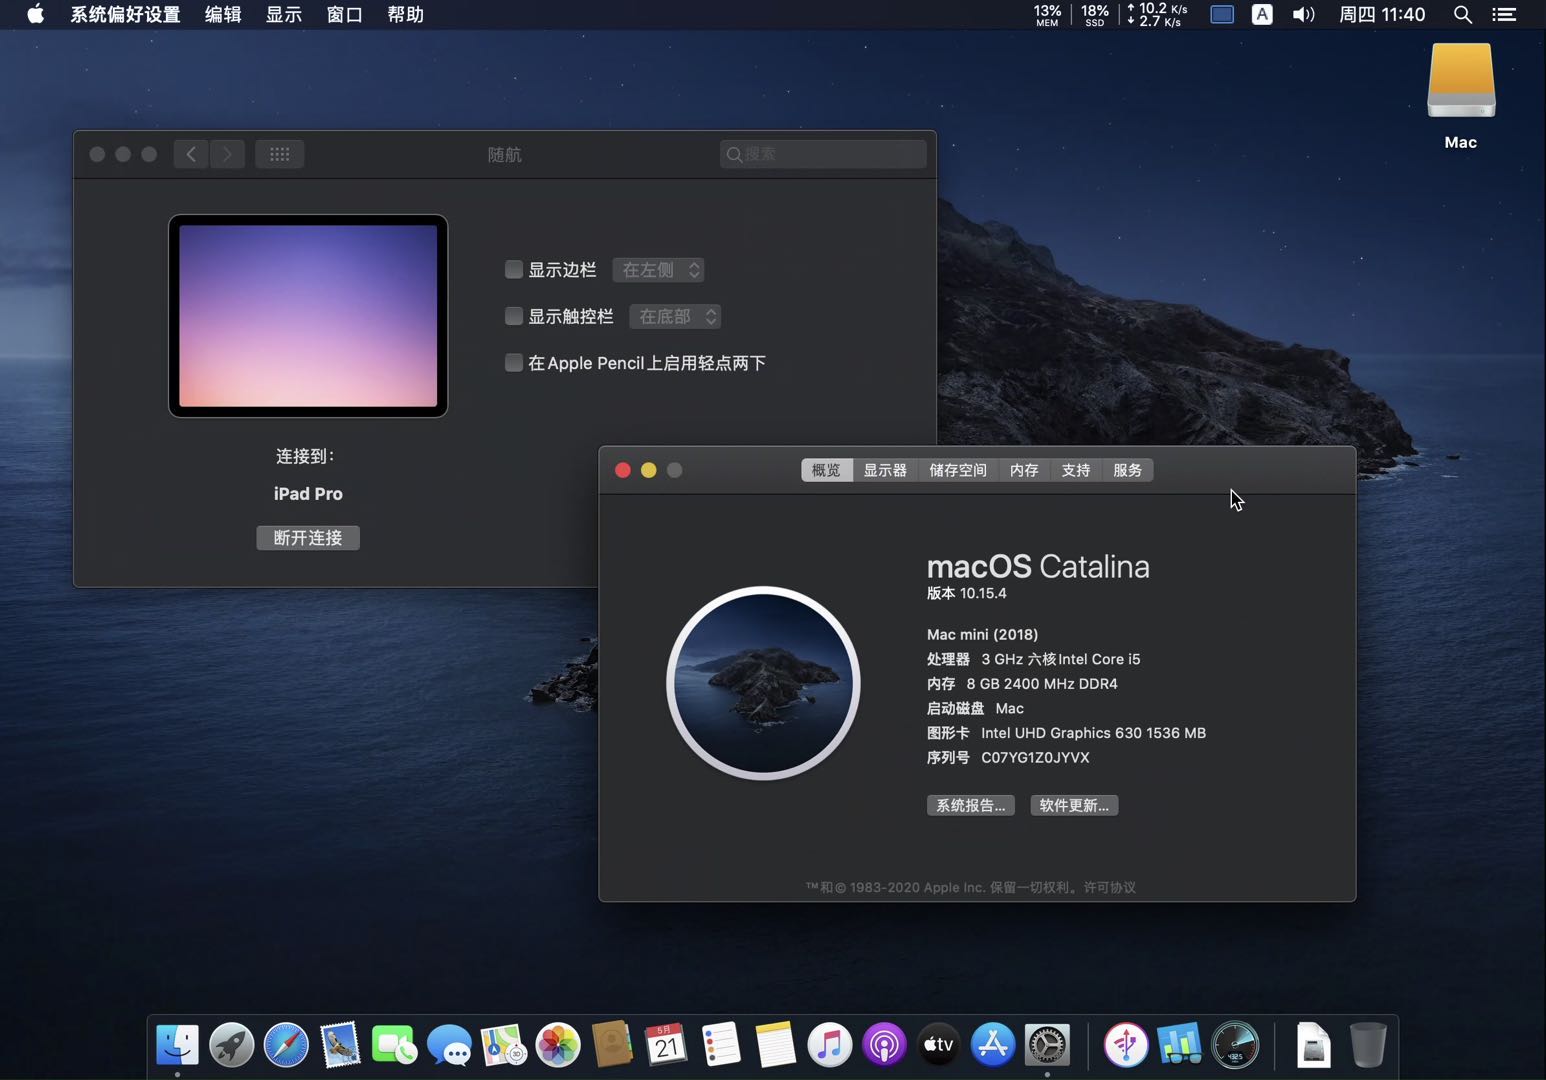
Task: Click the 软件更新... button
Action: pos(1074,805)
